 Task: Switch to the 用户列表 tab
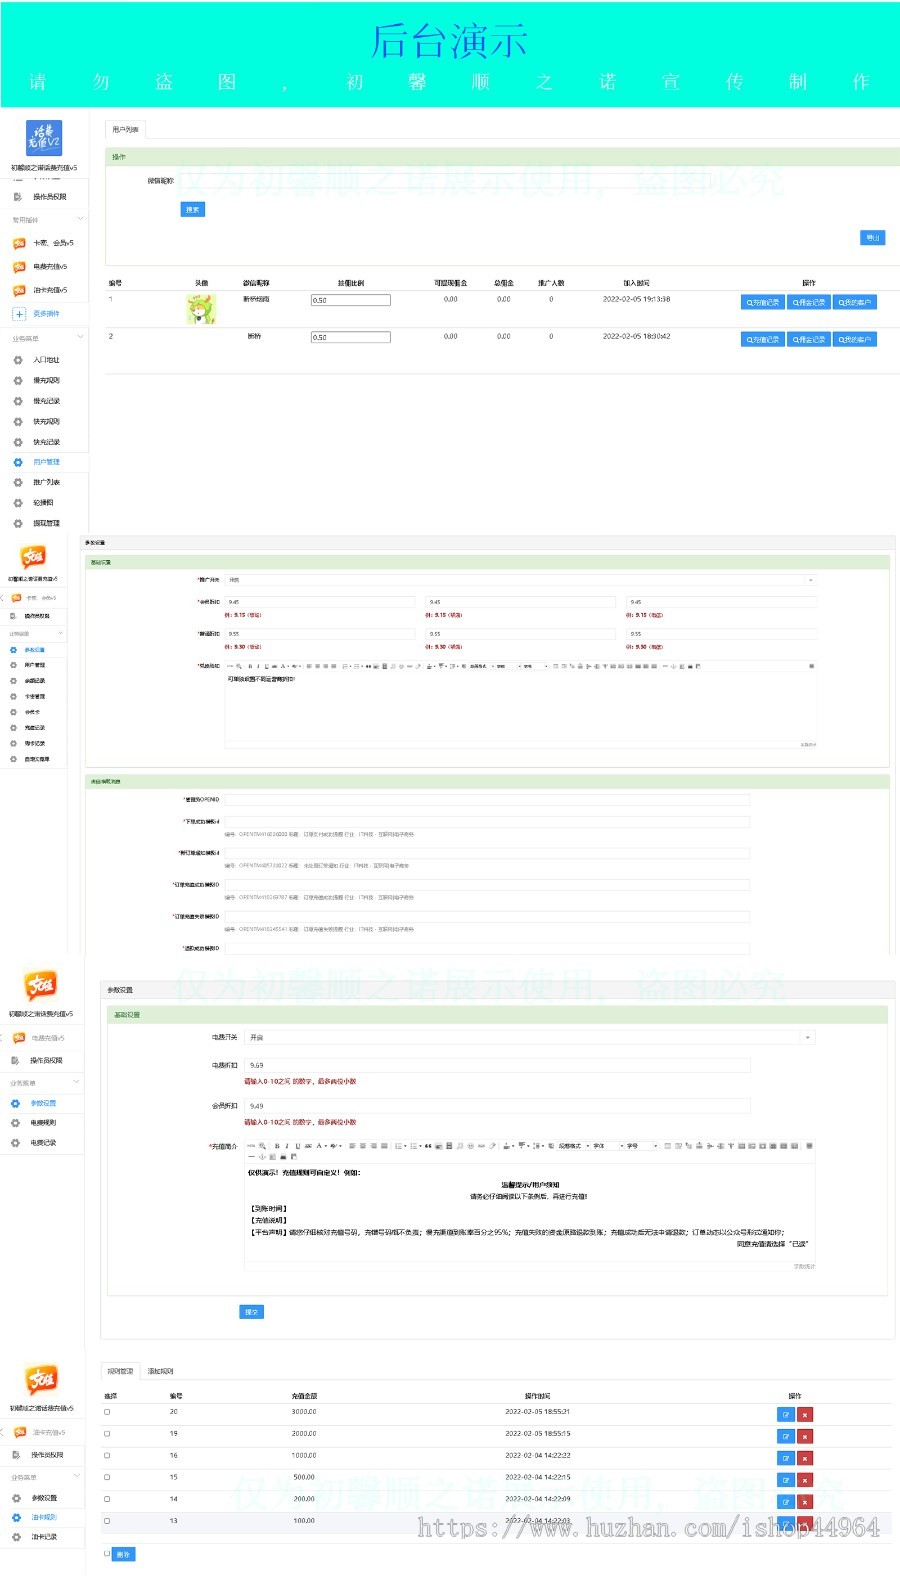[126, 129]
